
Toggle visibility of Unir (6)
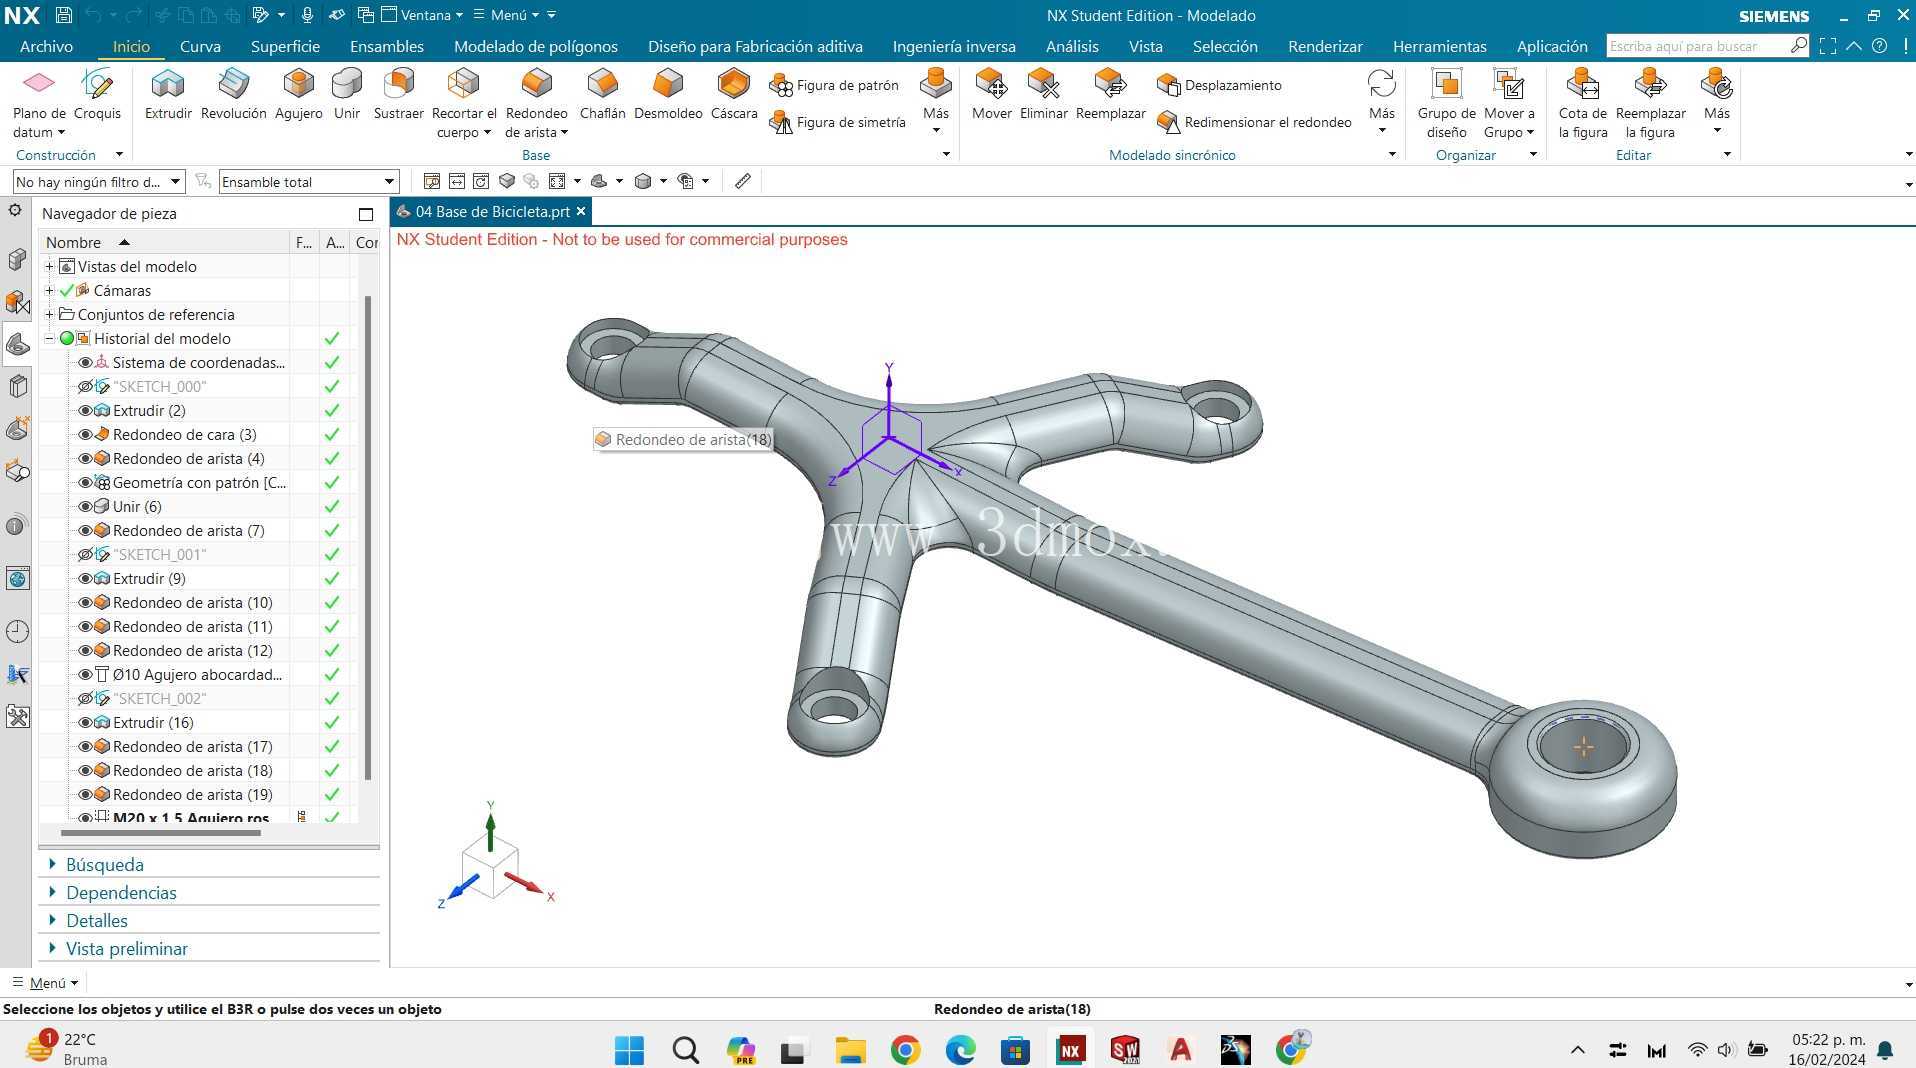coord(85,506)
